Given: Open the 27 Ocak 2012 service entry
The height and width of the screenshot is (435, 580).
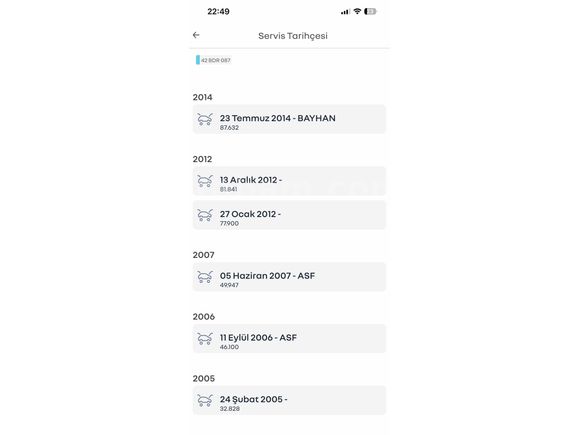Looking at the screenshot, I should coord(289,215).
